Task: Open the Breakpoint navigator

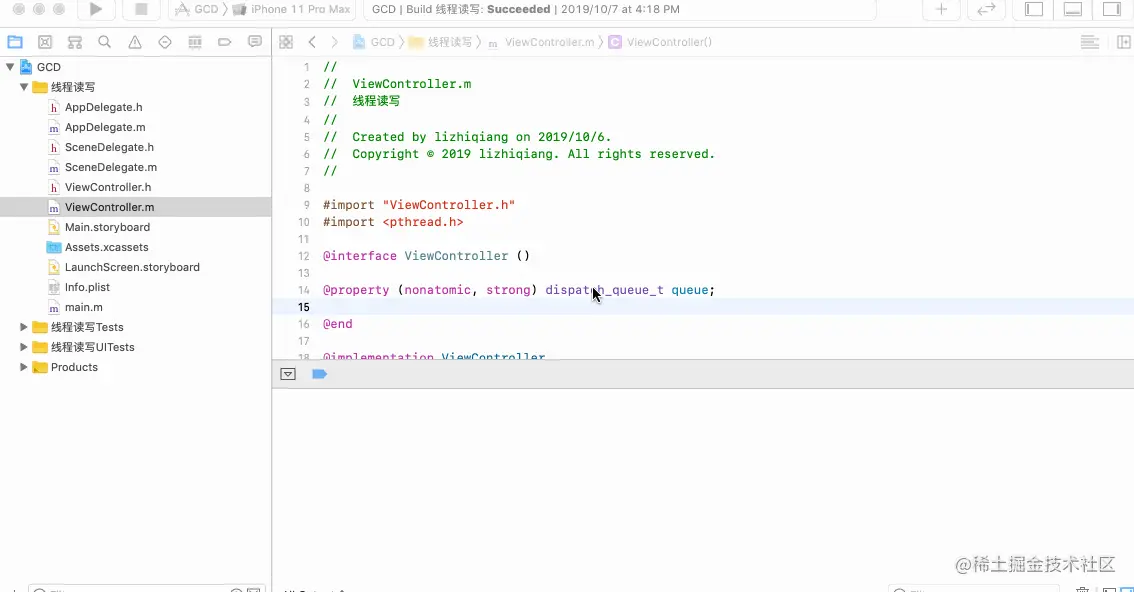Action: tap(222, 41)
